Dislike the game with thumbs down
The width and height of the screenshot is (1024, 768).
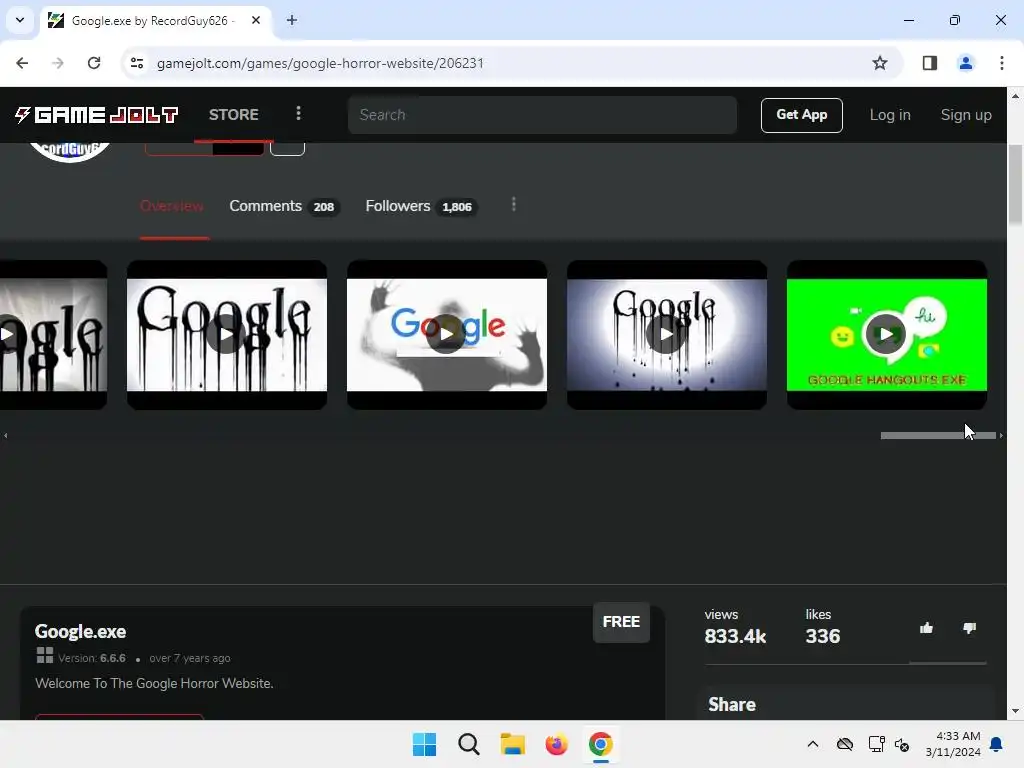(969, 628)
